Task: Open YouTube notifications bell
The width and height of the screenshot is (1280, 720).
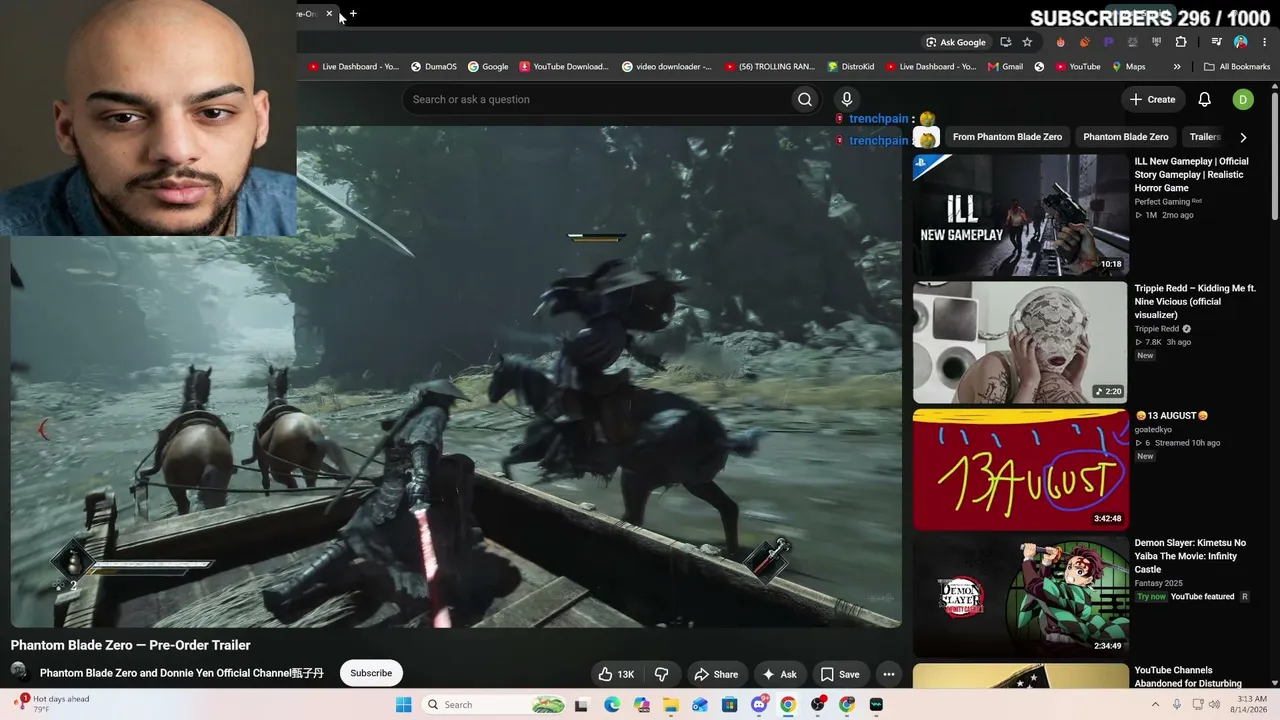Action: click(1204, 99)
